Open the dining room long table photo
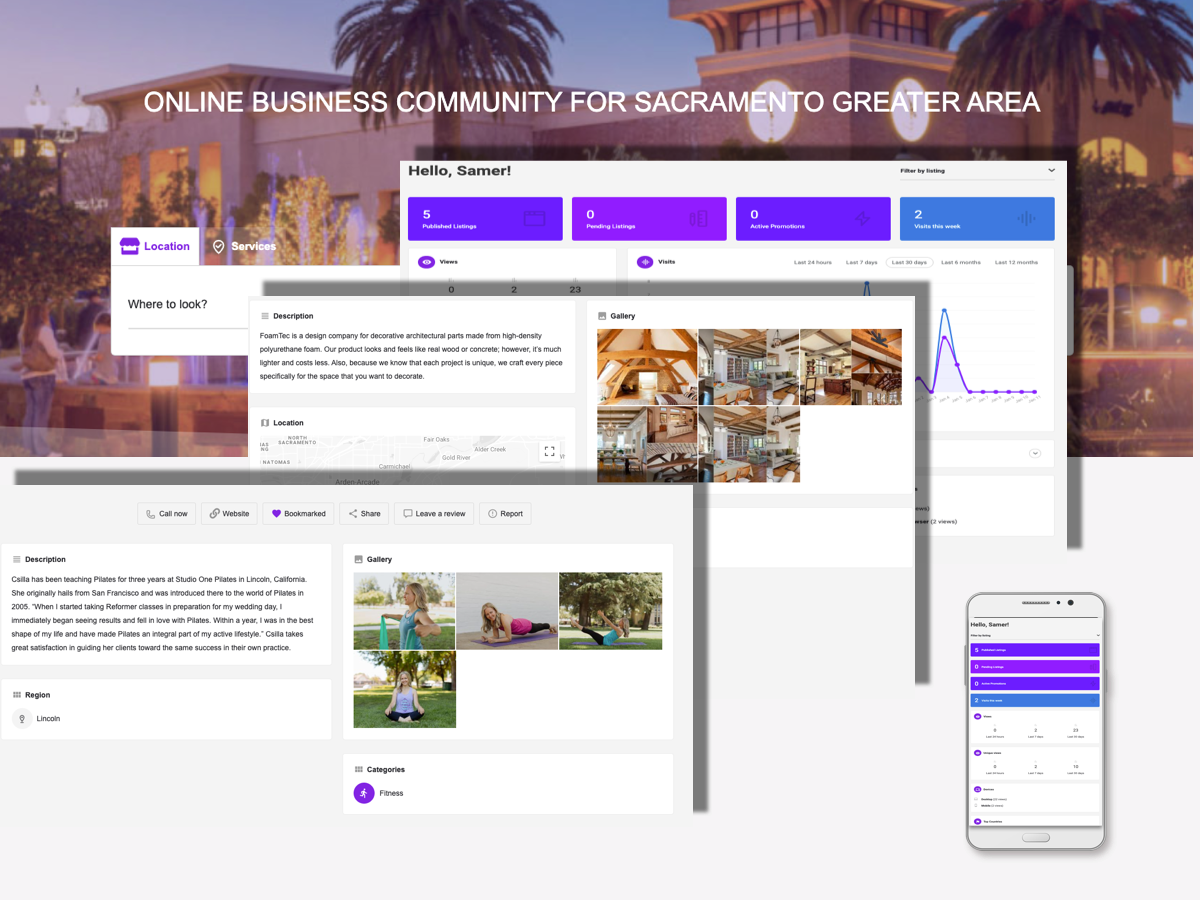1200x900 pixels. [647, 444]
